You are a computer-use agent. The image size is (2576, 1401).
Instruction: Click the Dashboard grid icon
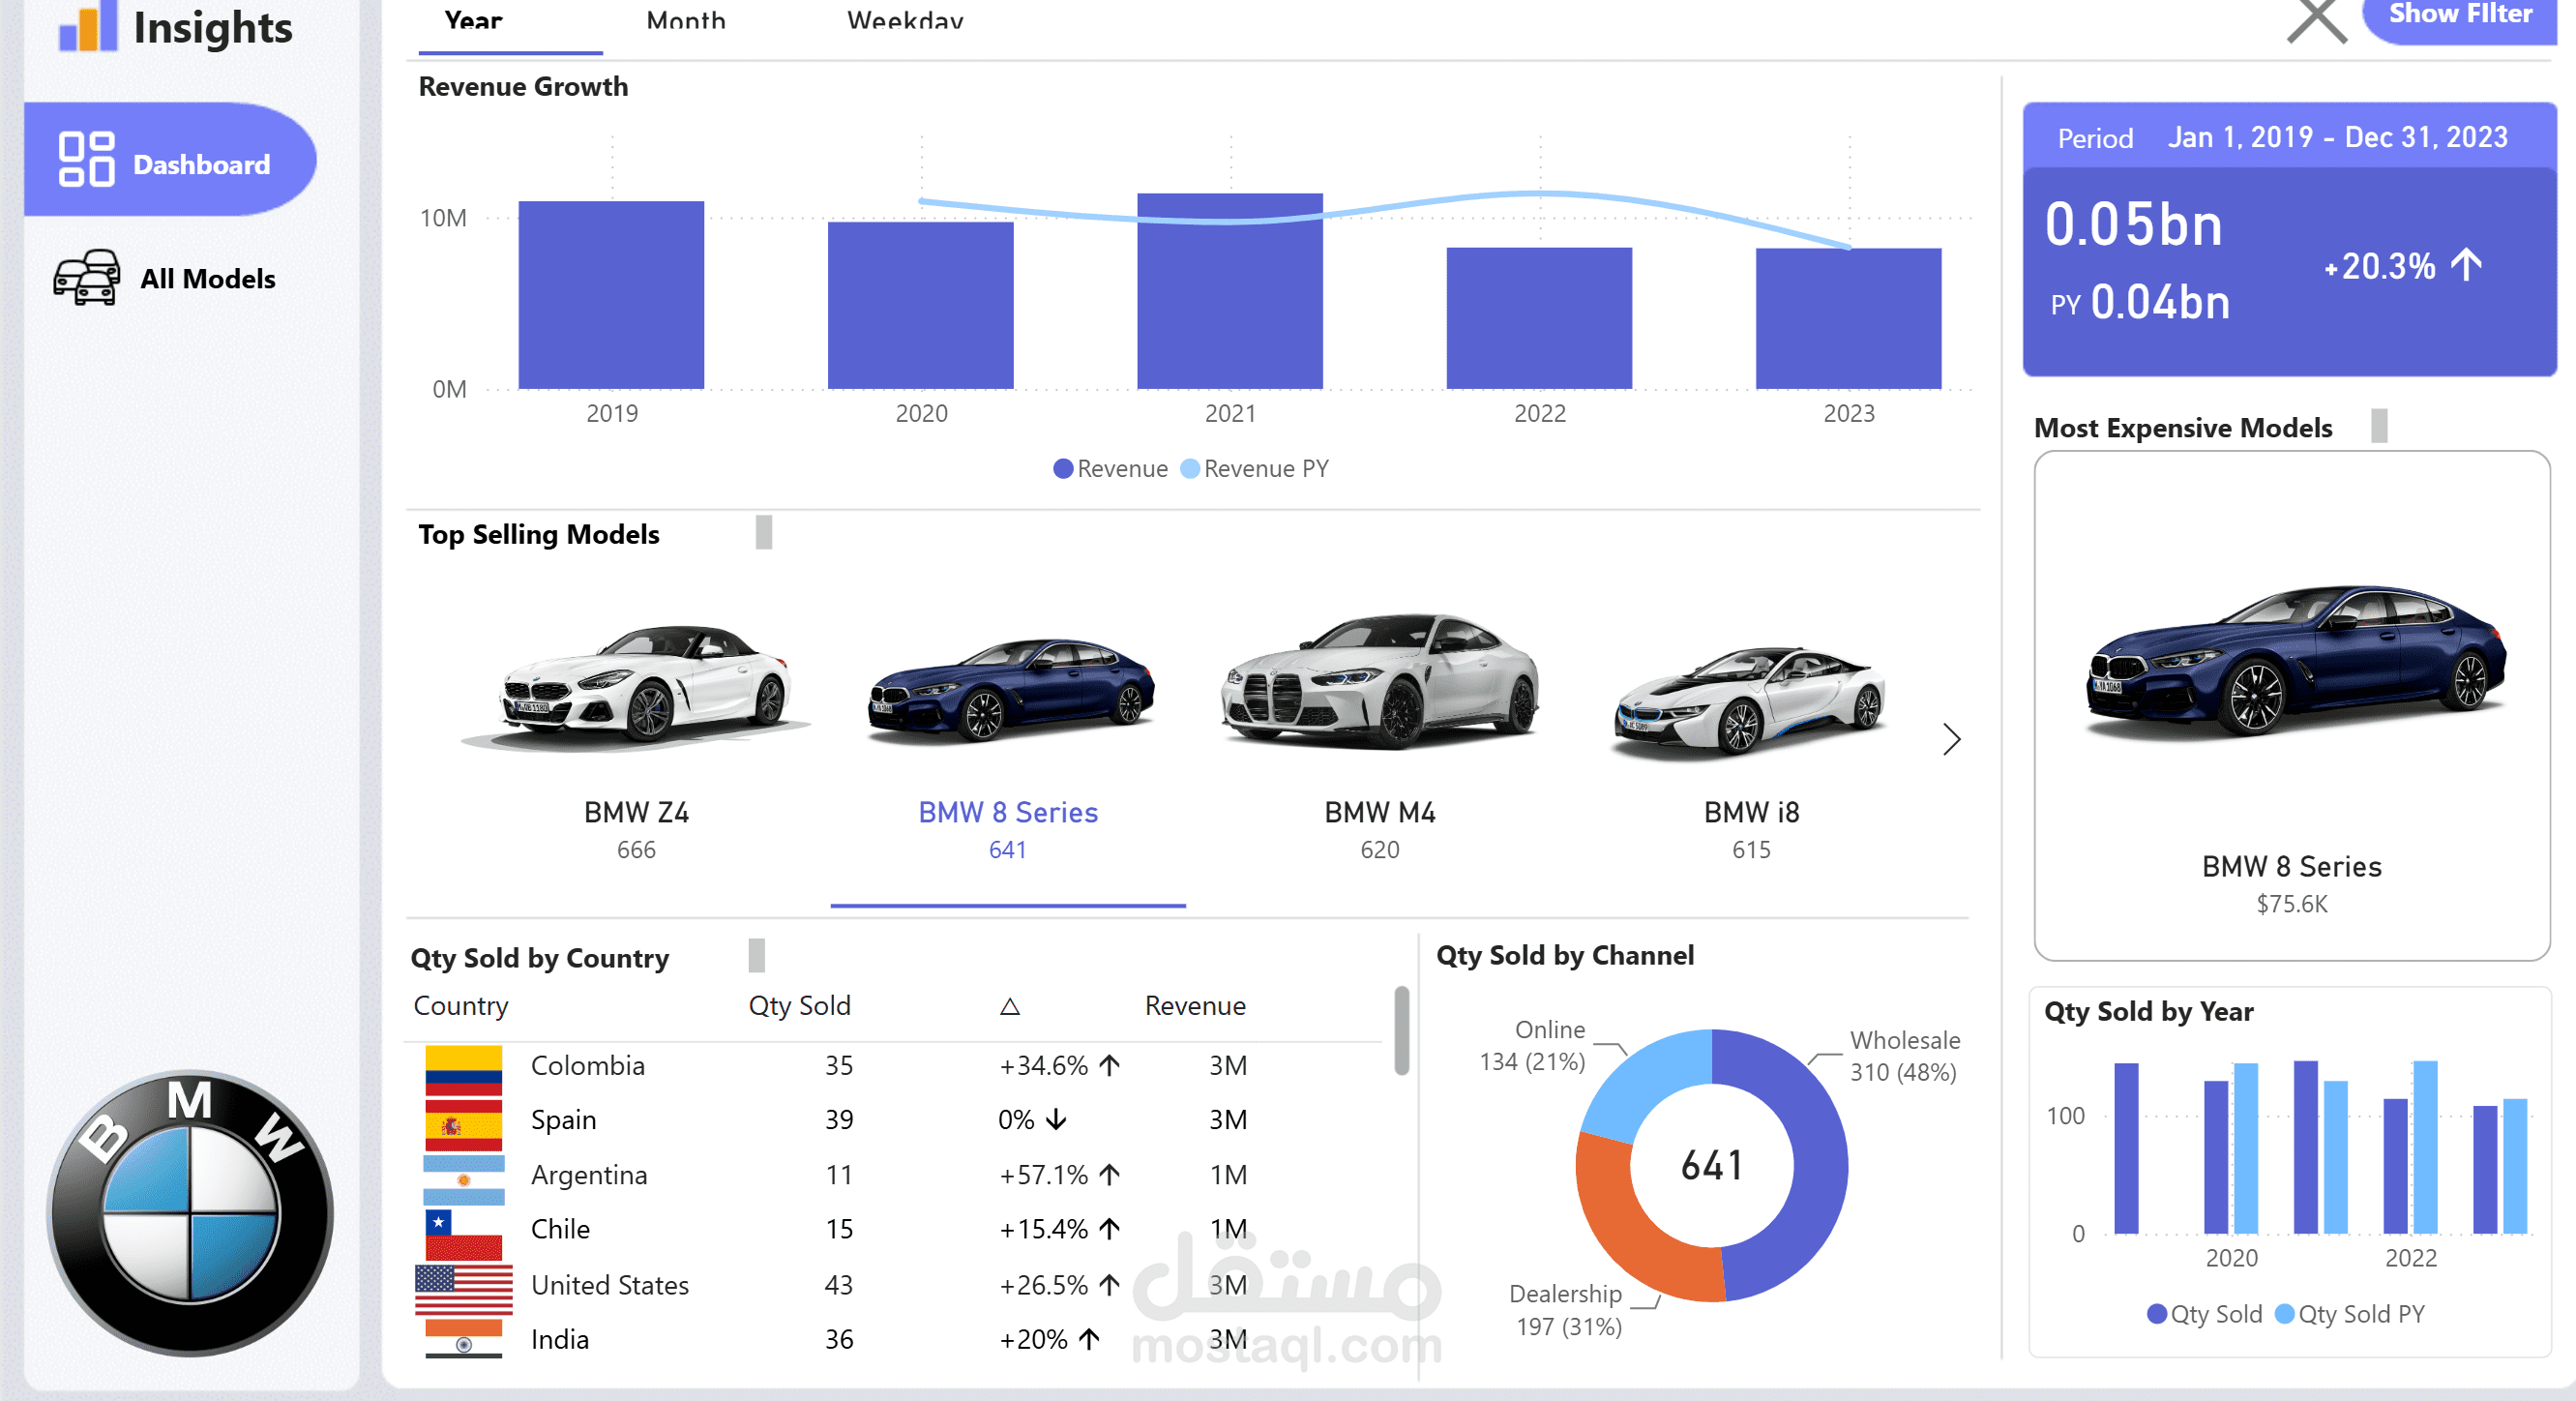click(86, 160)
